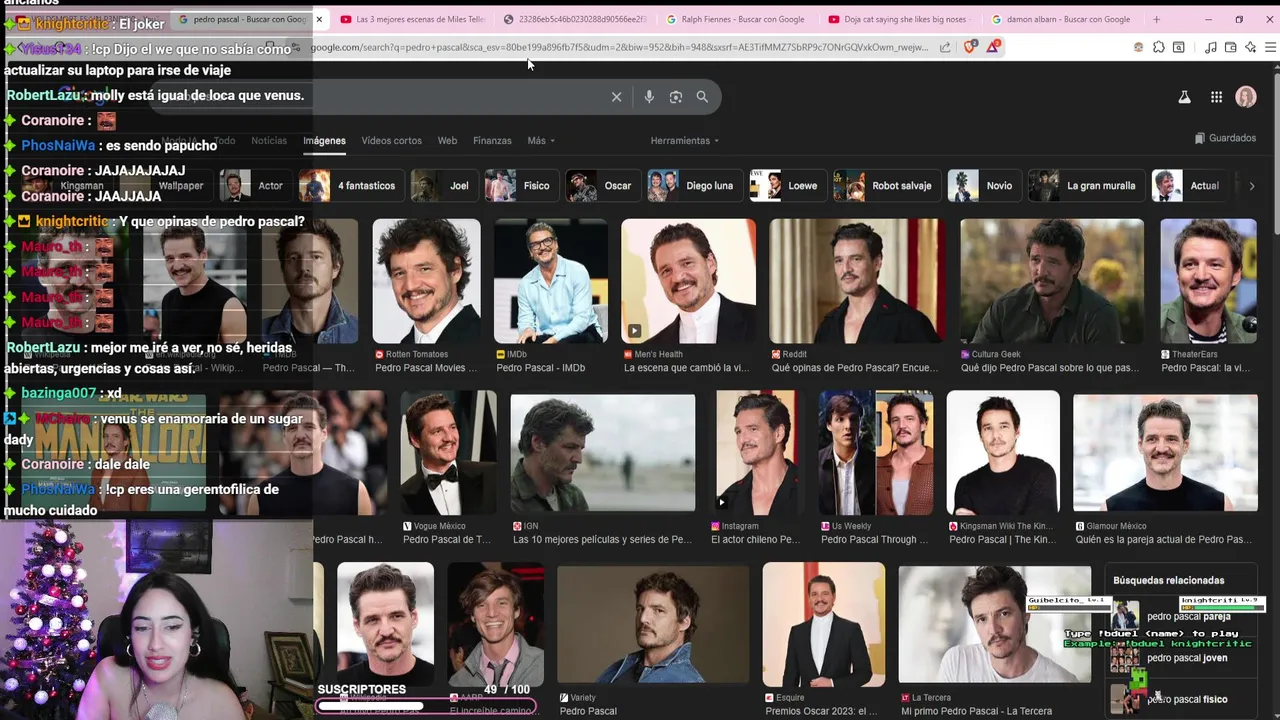The height and width of the screenshot is (720, 1280).
Task: Select the Finanzas search tab
Action: click(x=492, y=141)
